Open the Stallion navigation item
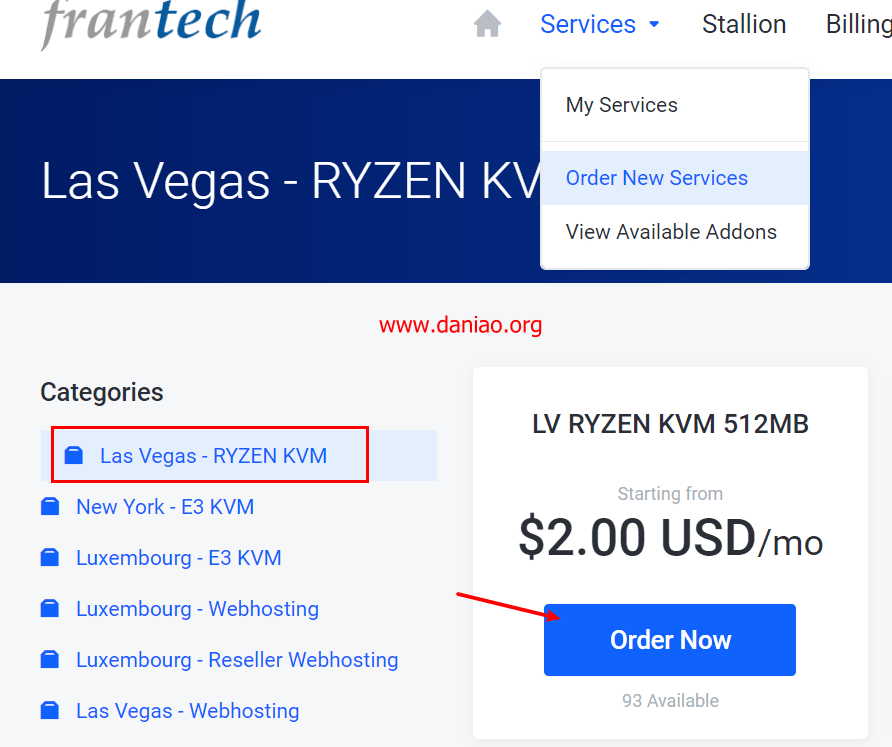This screenshot has width=892, height=747. click(x=744, y=24)
